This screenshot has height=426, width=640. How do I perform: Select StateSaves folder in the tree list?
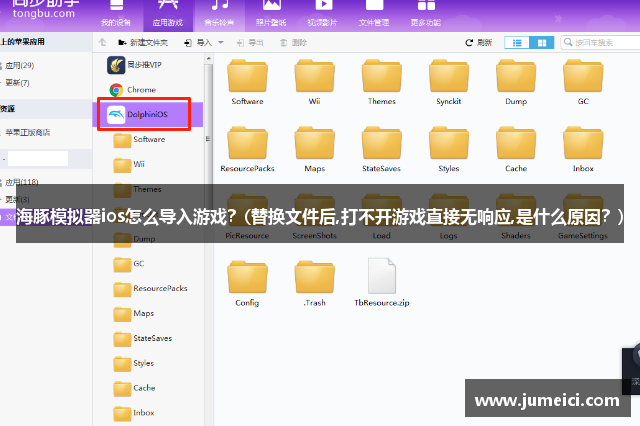point(143,339)
